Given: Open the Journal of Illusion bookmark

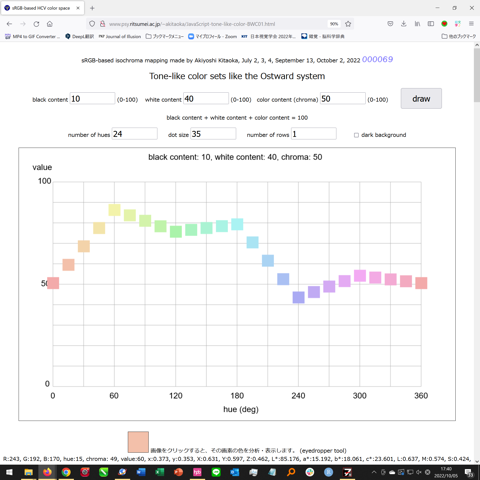Looking at the screenshot, I should click(120, 36).
